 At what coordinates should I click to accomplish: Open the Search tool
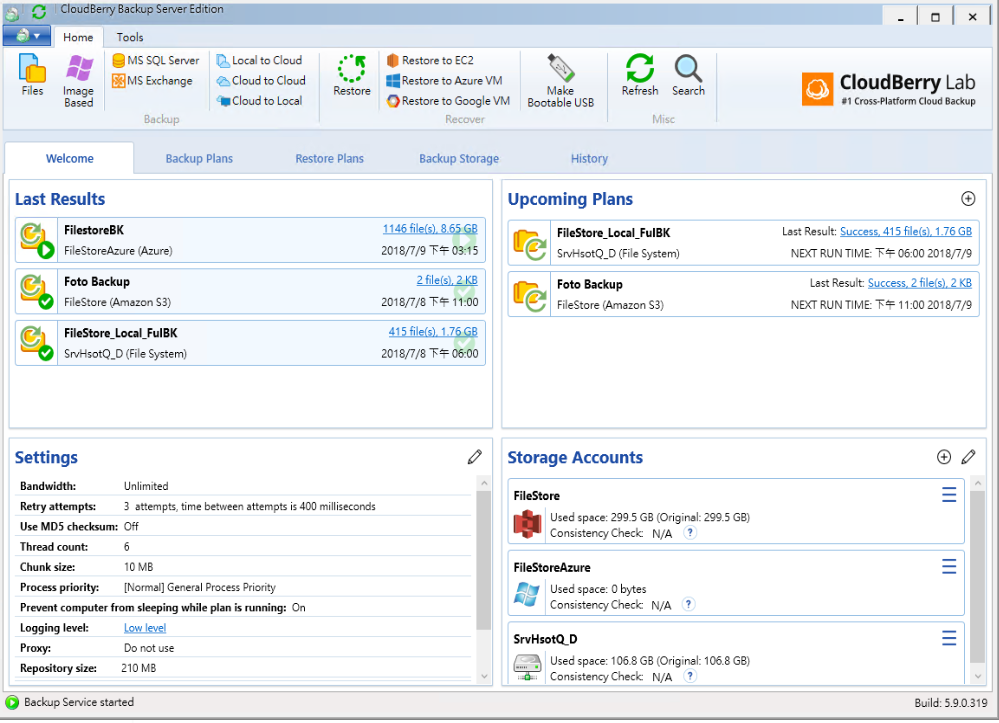click(688, 75)
